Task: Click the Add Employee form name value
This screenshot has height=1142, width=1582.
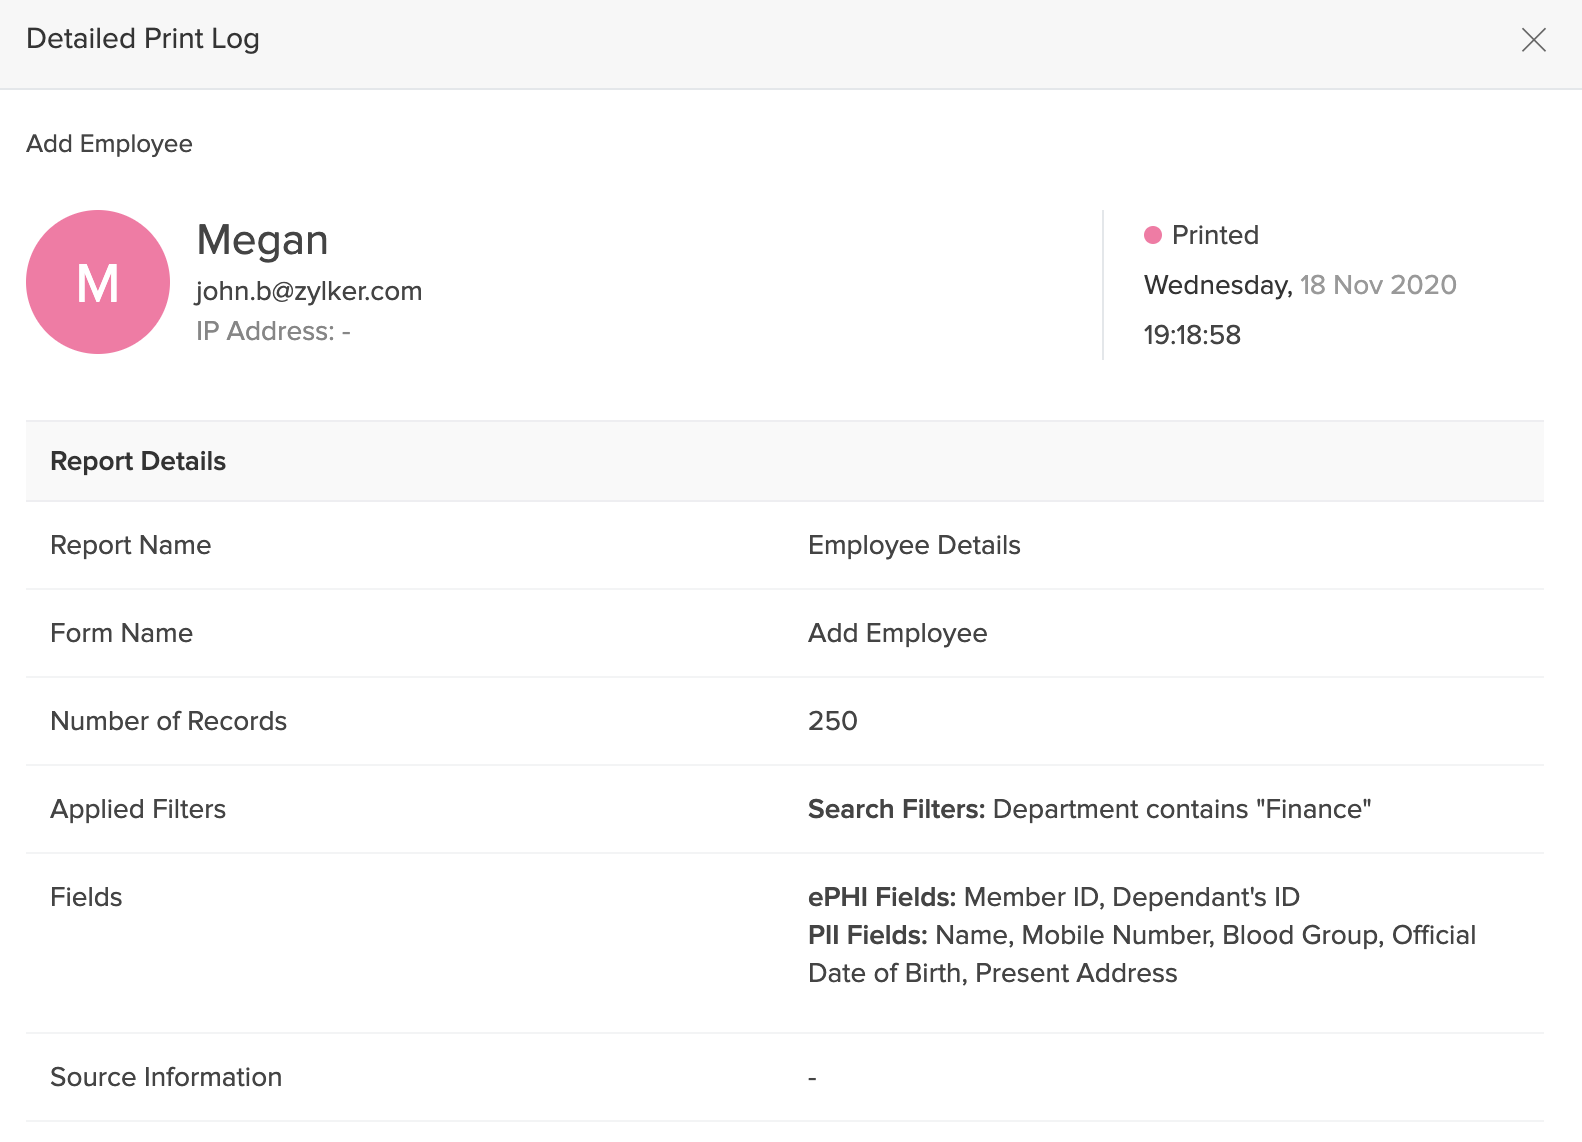Action: click(897, 633)
